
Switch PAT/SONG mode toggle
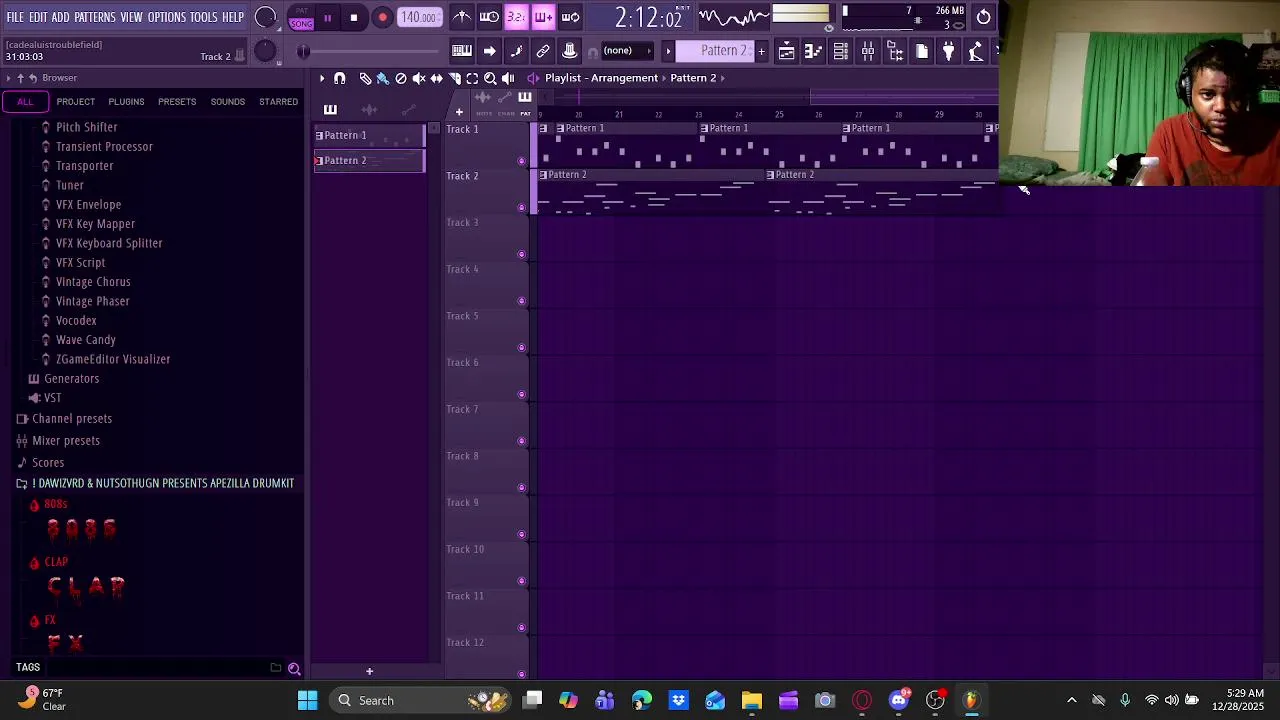(301, 18)
